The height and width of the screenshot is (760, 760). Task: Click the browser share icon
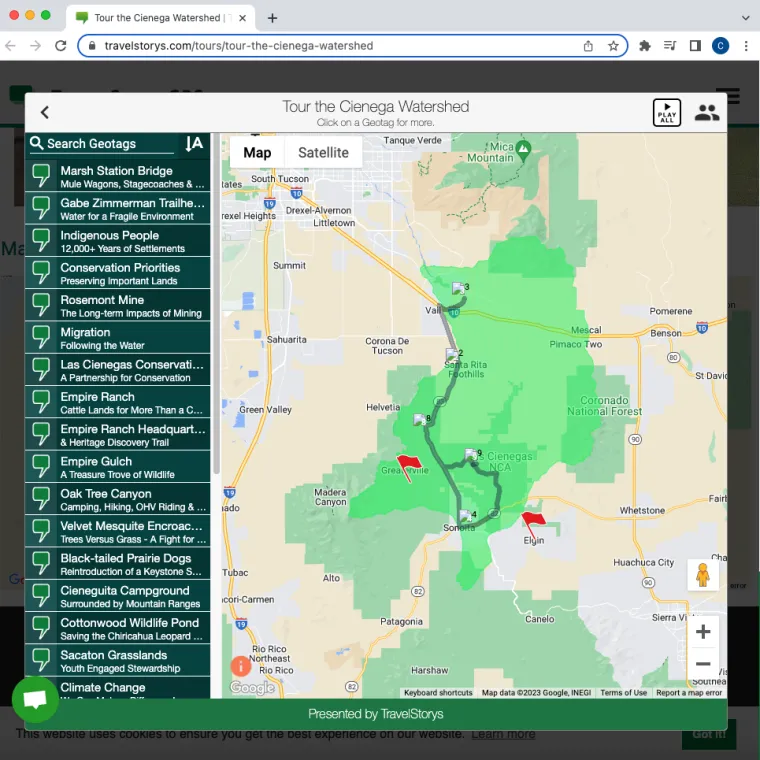[588, 46]
